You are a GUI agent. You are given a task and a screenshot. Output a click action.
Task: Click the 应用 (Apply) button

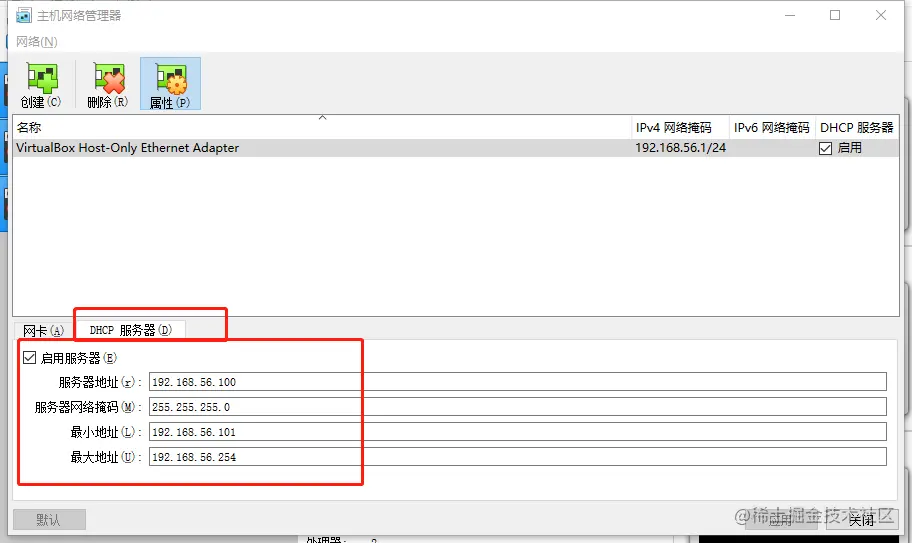pyautogui.click(x=781, y=519)
